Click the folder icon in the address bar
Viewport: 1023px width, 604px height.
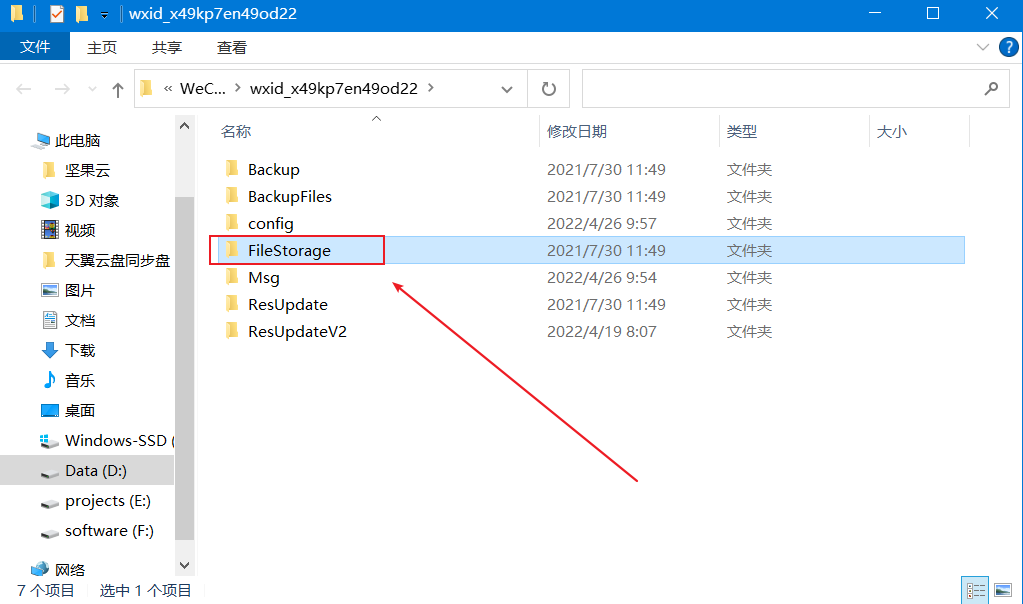coord(147,88)
